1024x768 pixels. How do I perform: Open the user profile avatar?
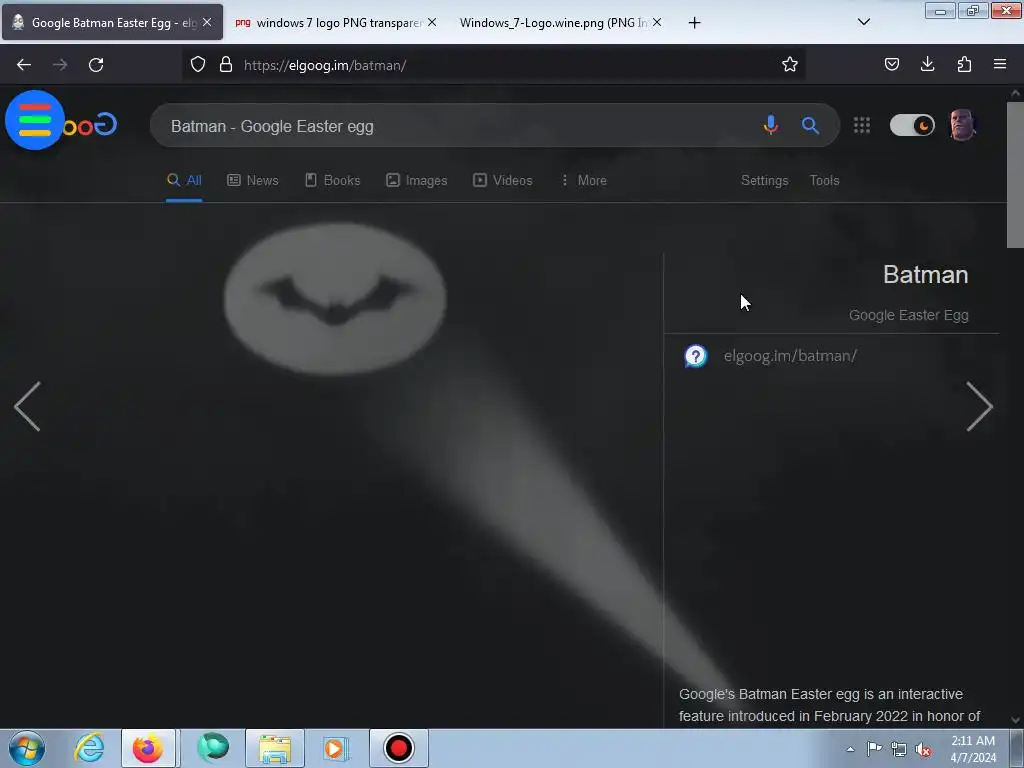tap(962, 125)
